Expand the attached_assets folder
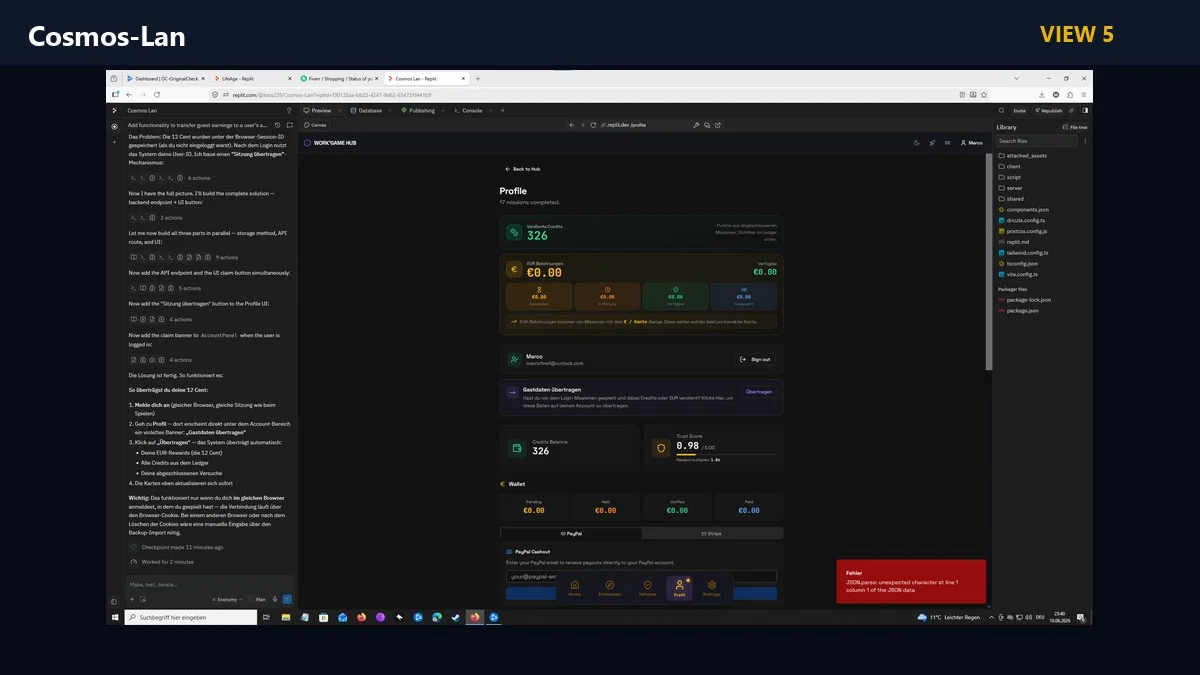The image size is (1200, 675). 1022,155
